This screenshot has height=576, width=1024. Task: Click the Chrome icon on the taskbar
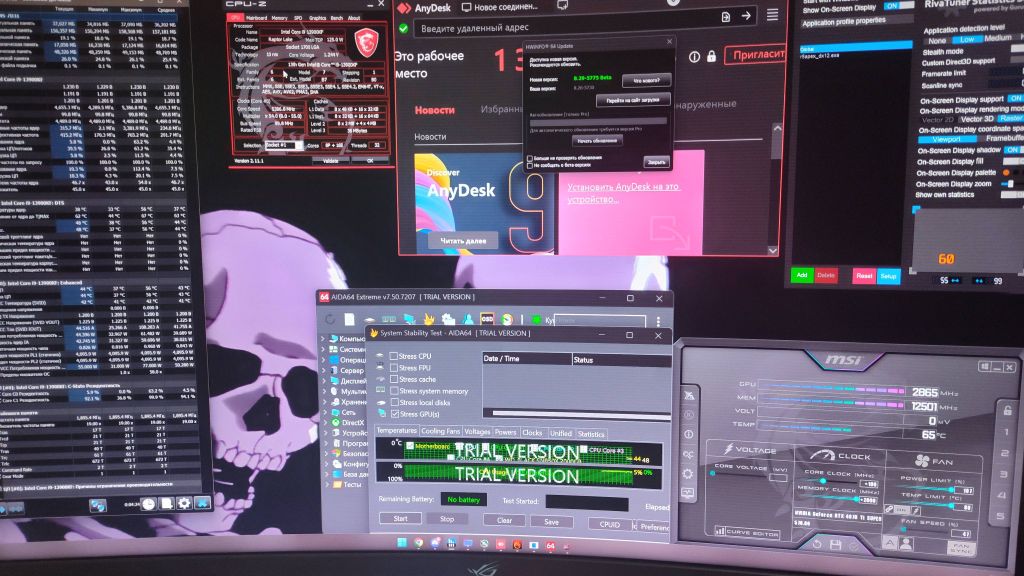418,543
